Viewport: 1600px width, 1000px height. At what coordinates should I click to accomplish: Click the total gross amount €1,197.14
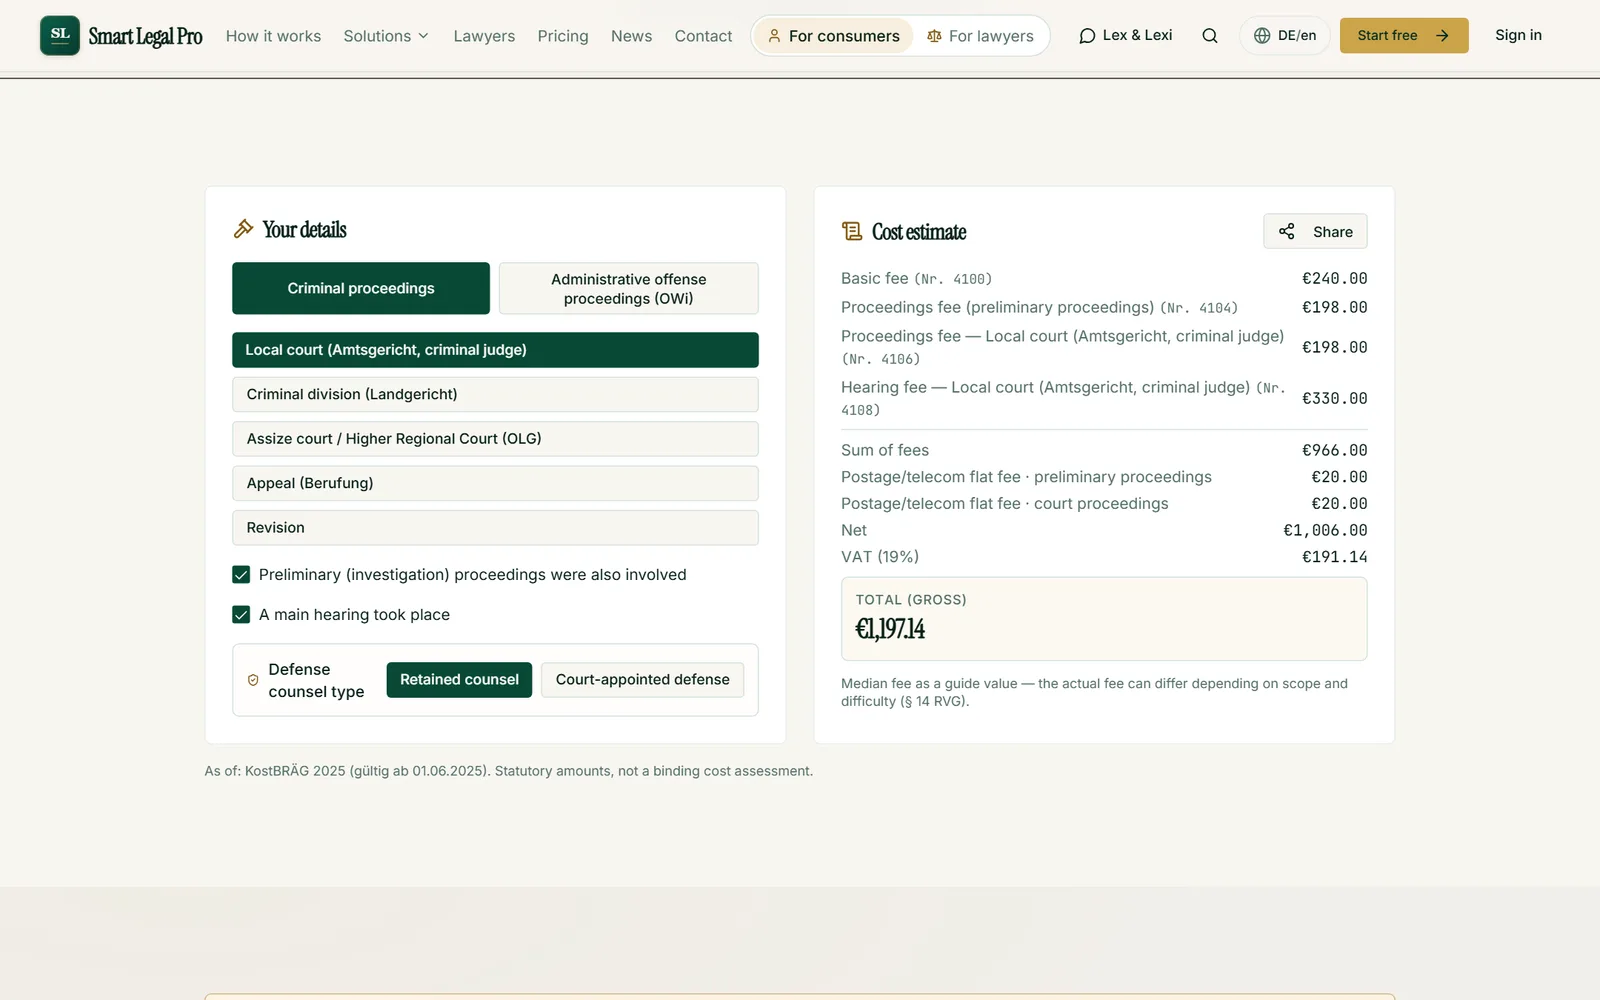(890, 629)
